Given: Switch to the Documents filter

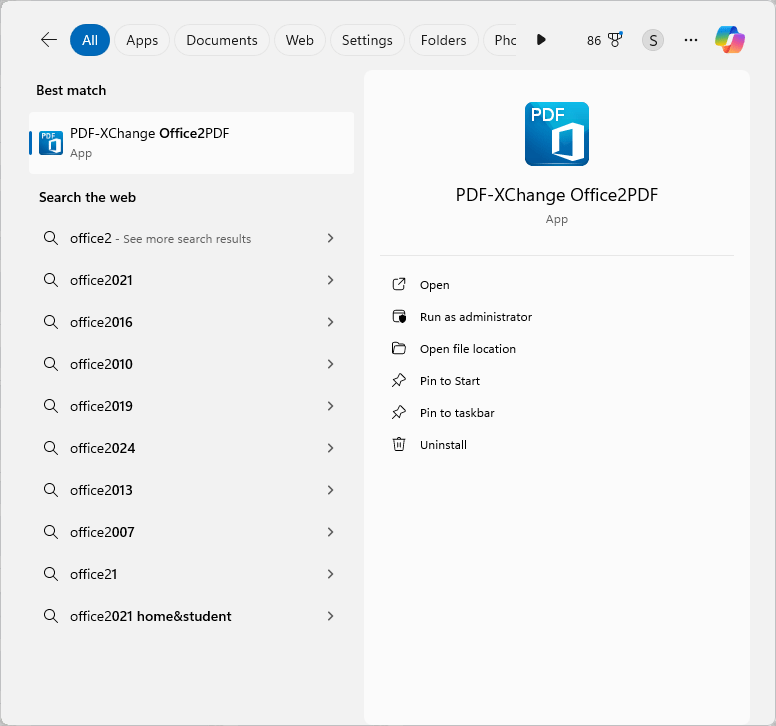Looking at the screenshot, I should point(222,40).
